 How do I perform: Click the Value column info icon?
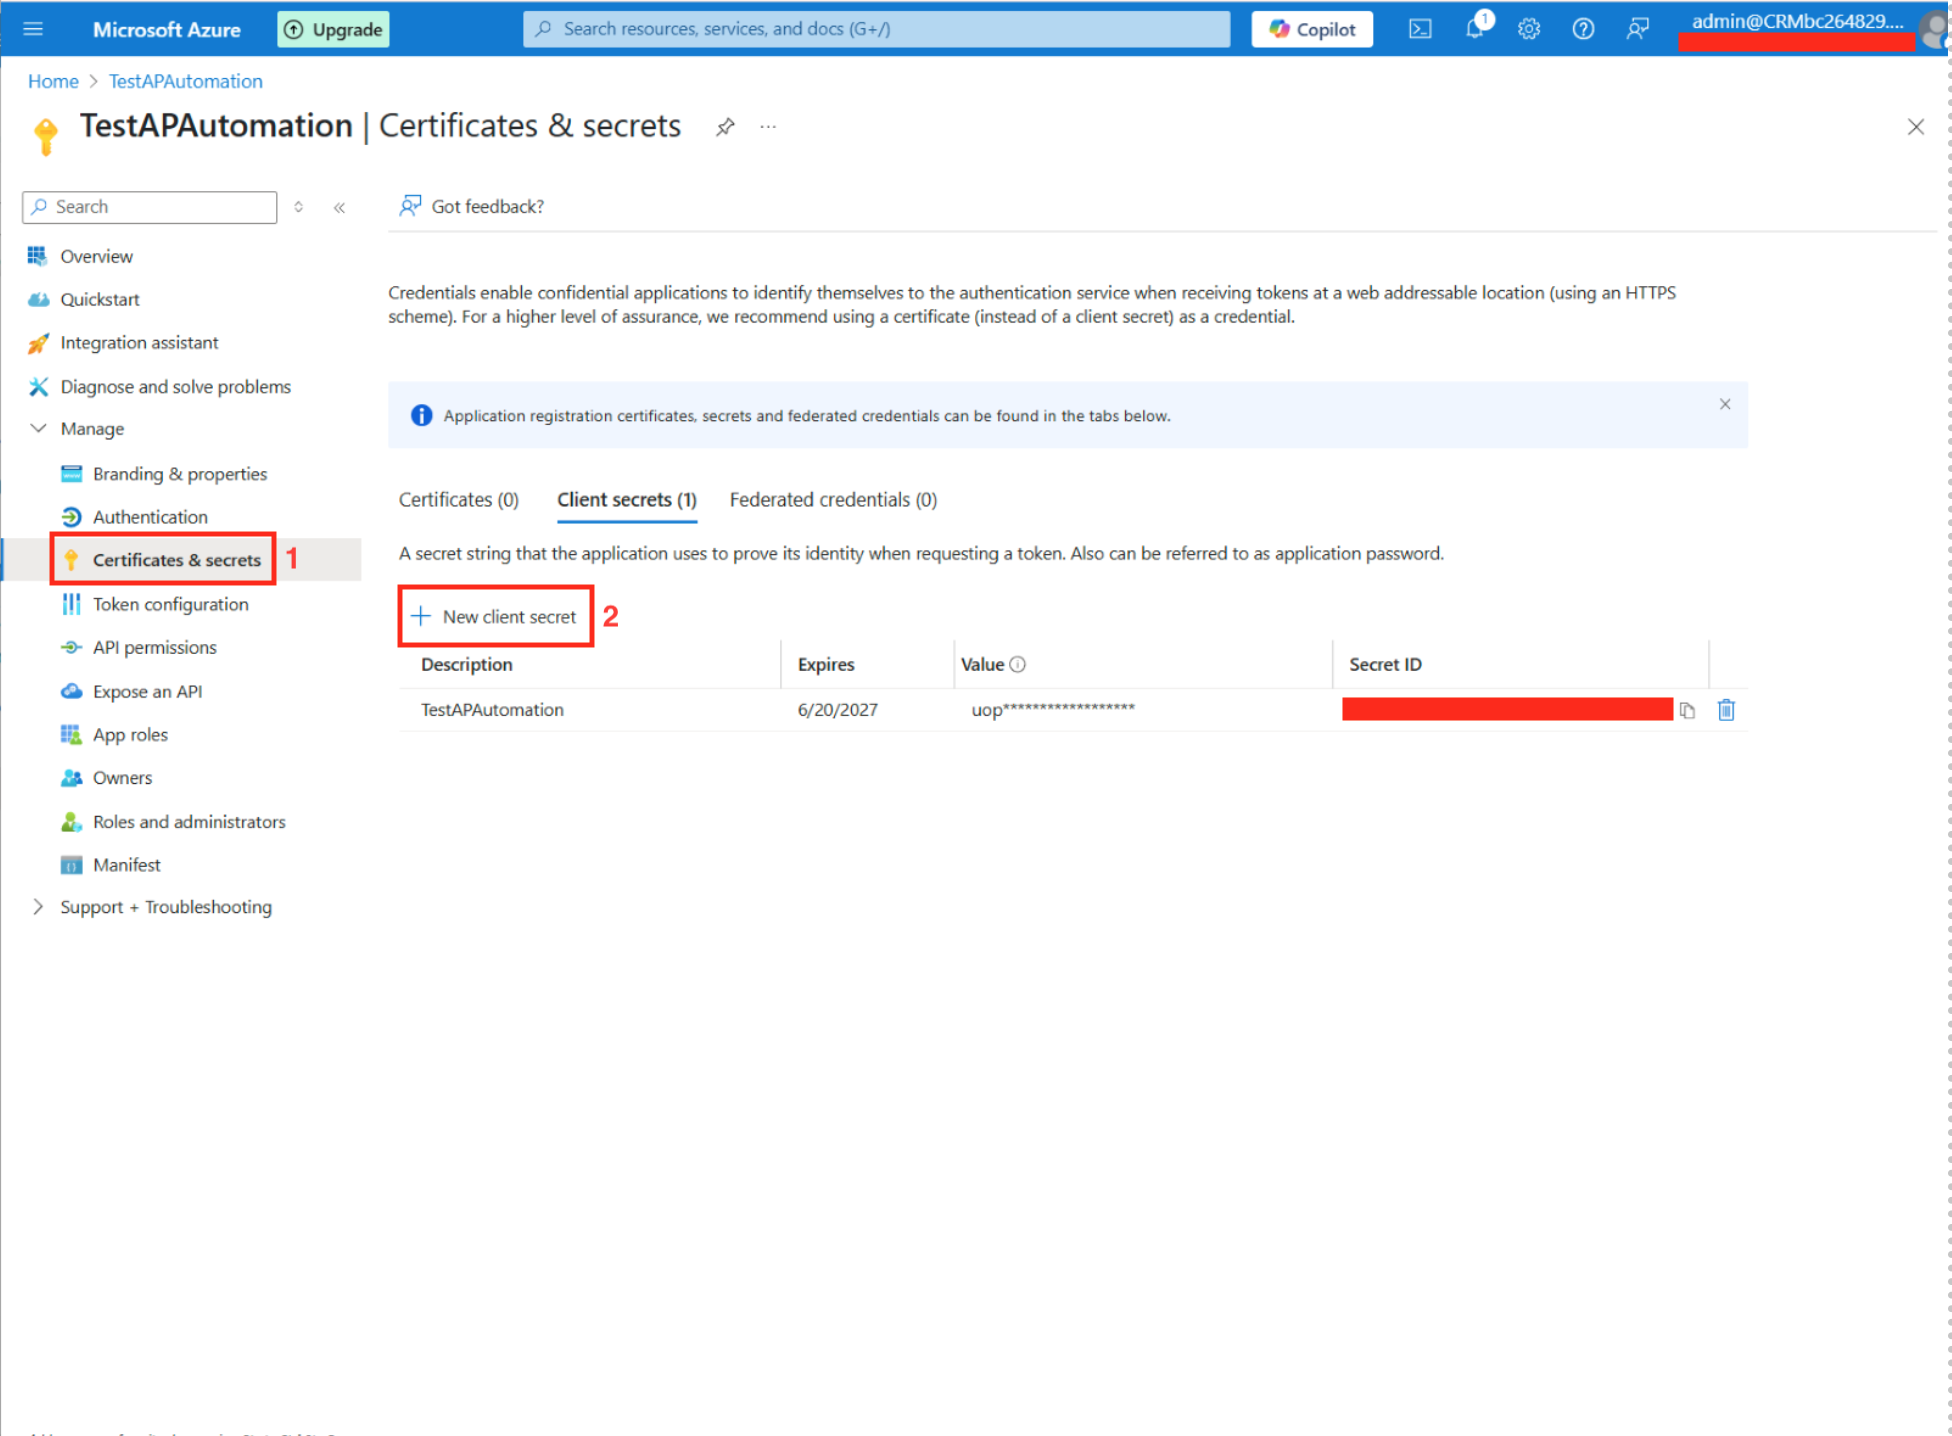coord(1018,664)
